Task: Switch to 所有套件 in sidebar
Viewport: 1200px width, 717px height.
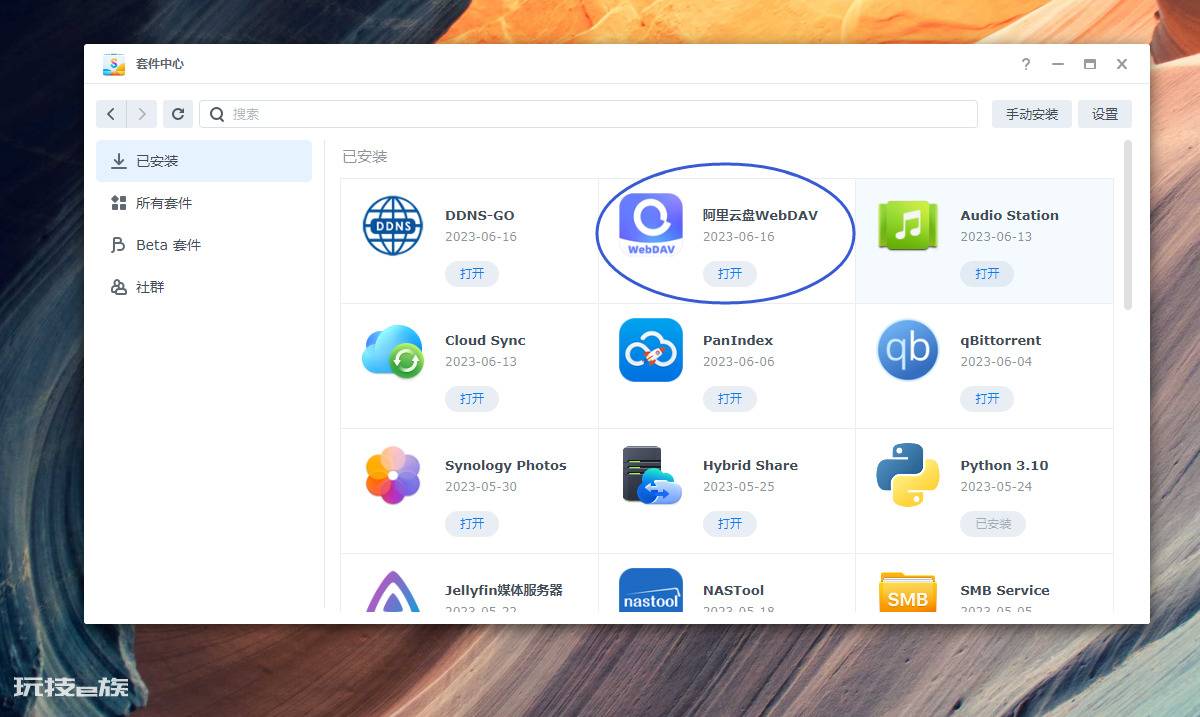Action: coord(164,203)
